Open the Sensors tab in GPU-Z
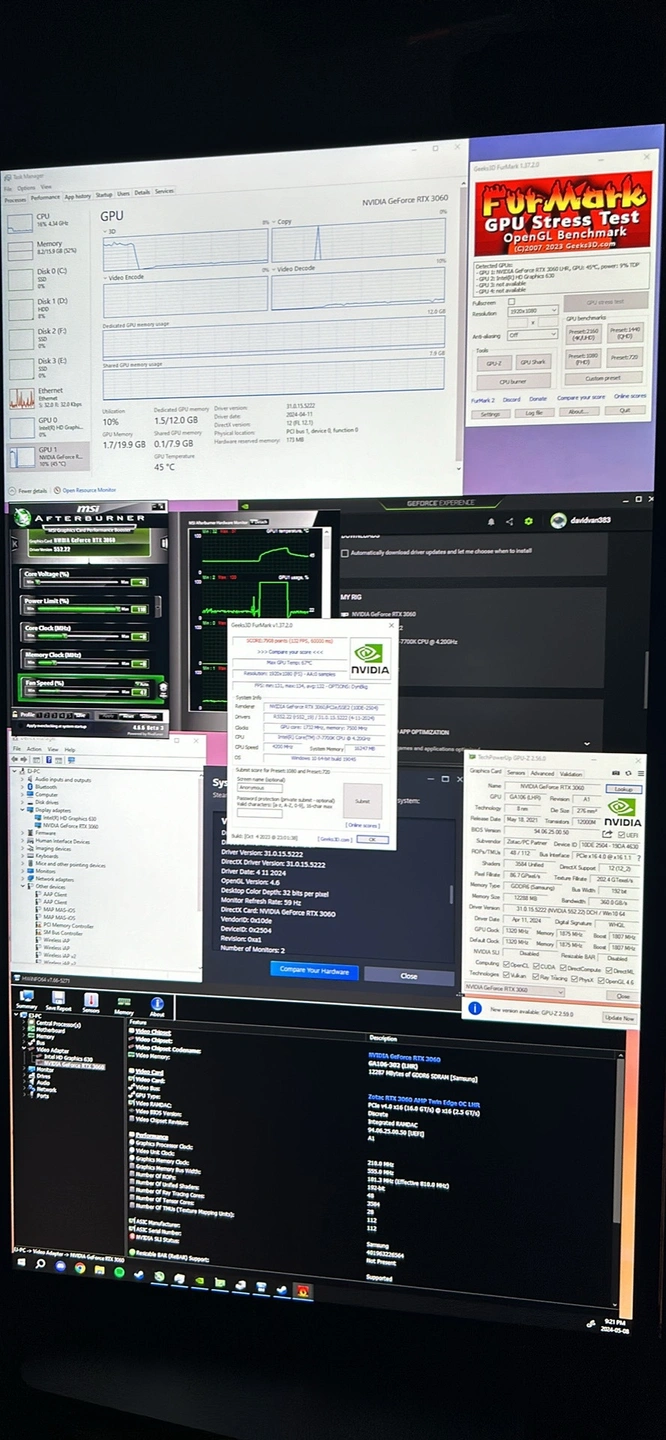The image size is (666, 1440). (516, 773)
